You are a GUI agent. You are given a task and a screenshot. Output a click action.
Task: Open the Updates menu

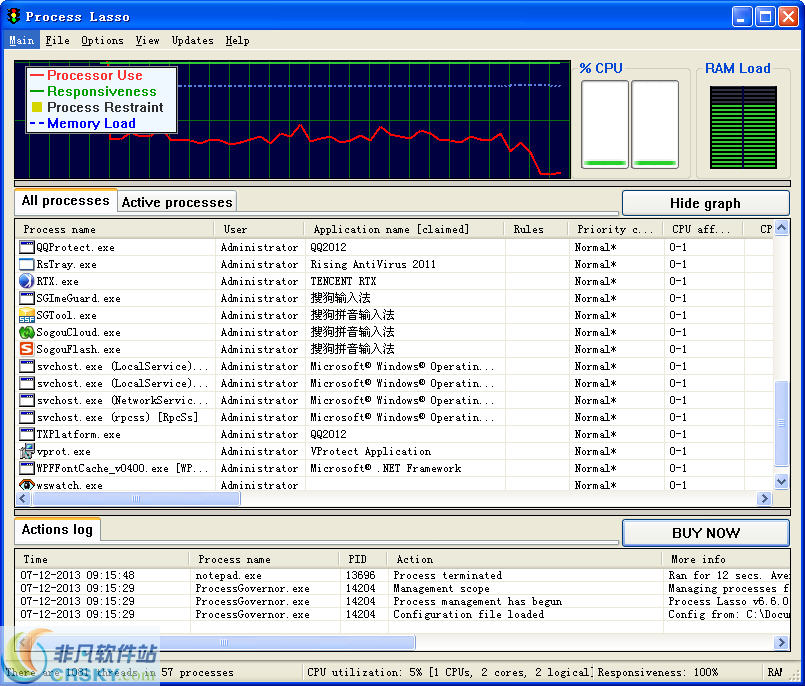point(192,41)
